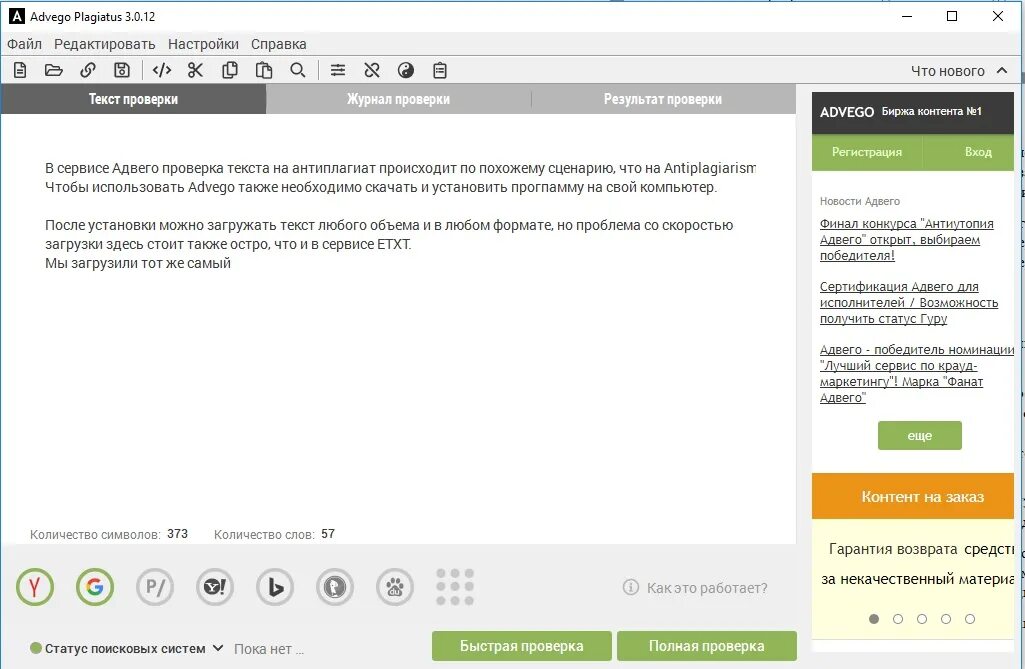Switch to Журнал проверки tab
Viewport: 1025px width, 669px height.
click(399, 99)
